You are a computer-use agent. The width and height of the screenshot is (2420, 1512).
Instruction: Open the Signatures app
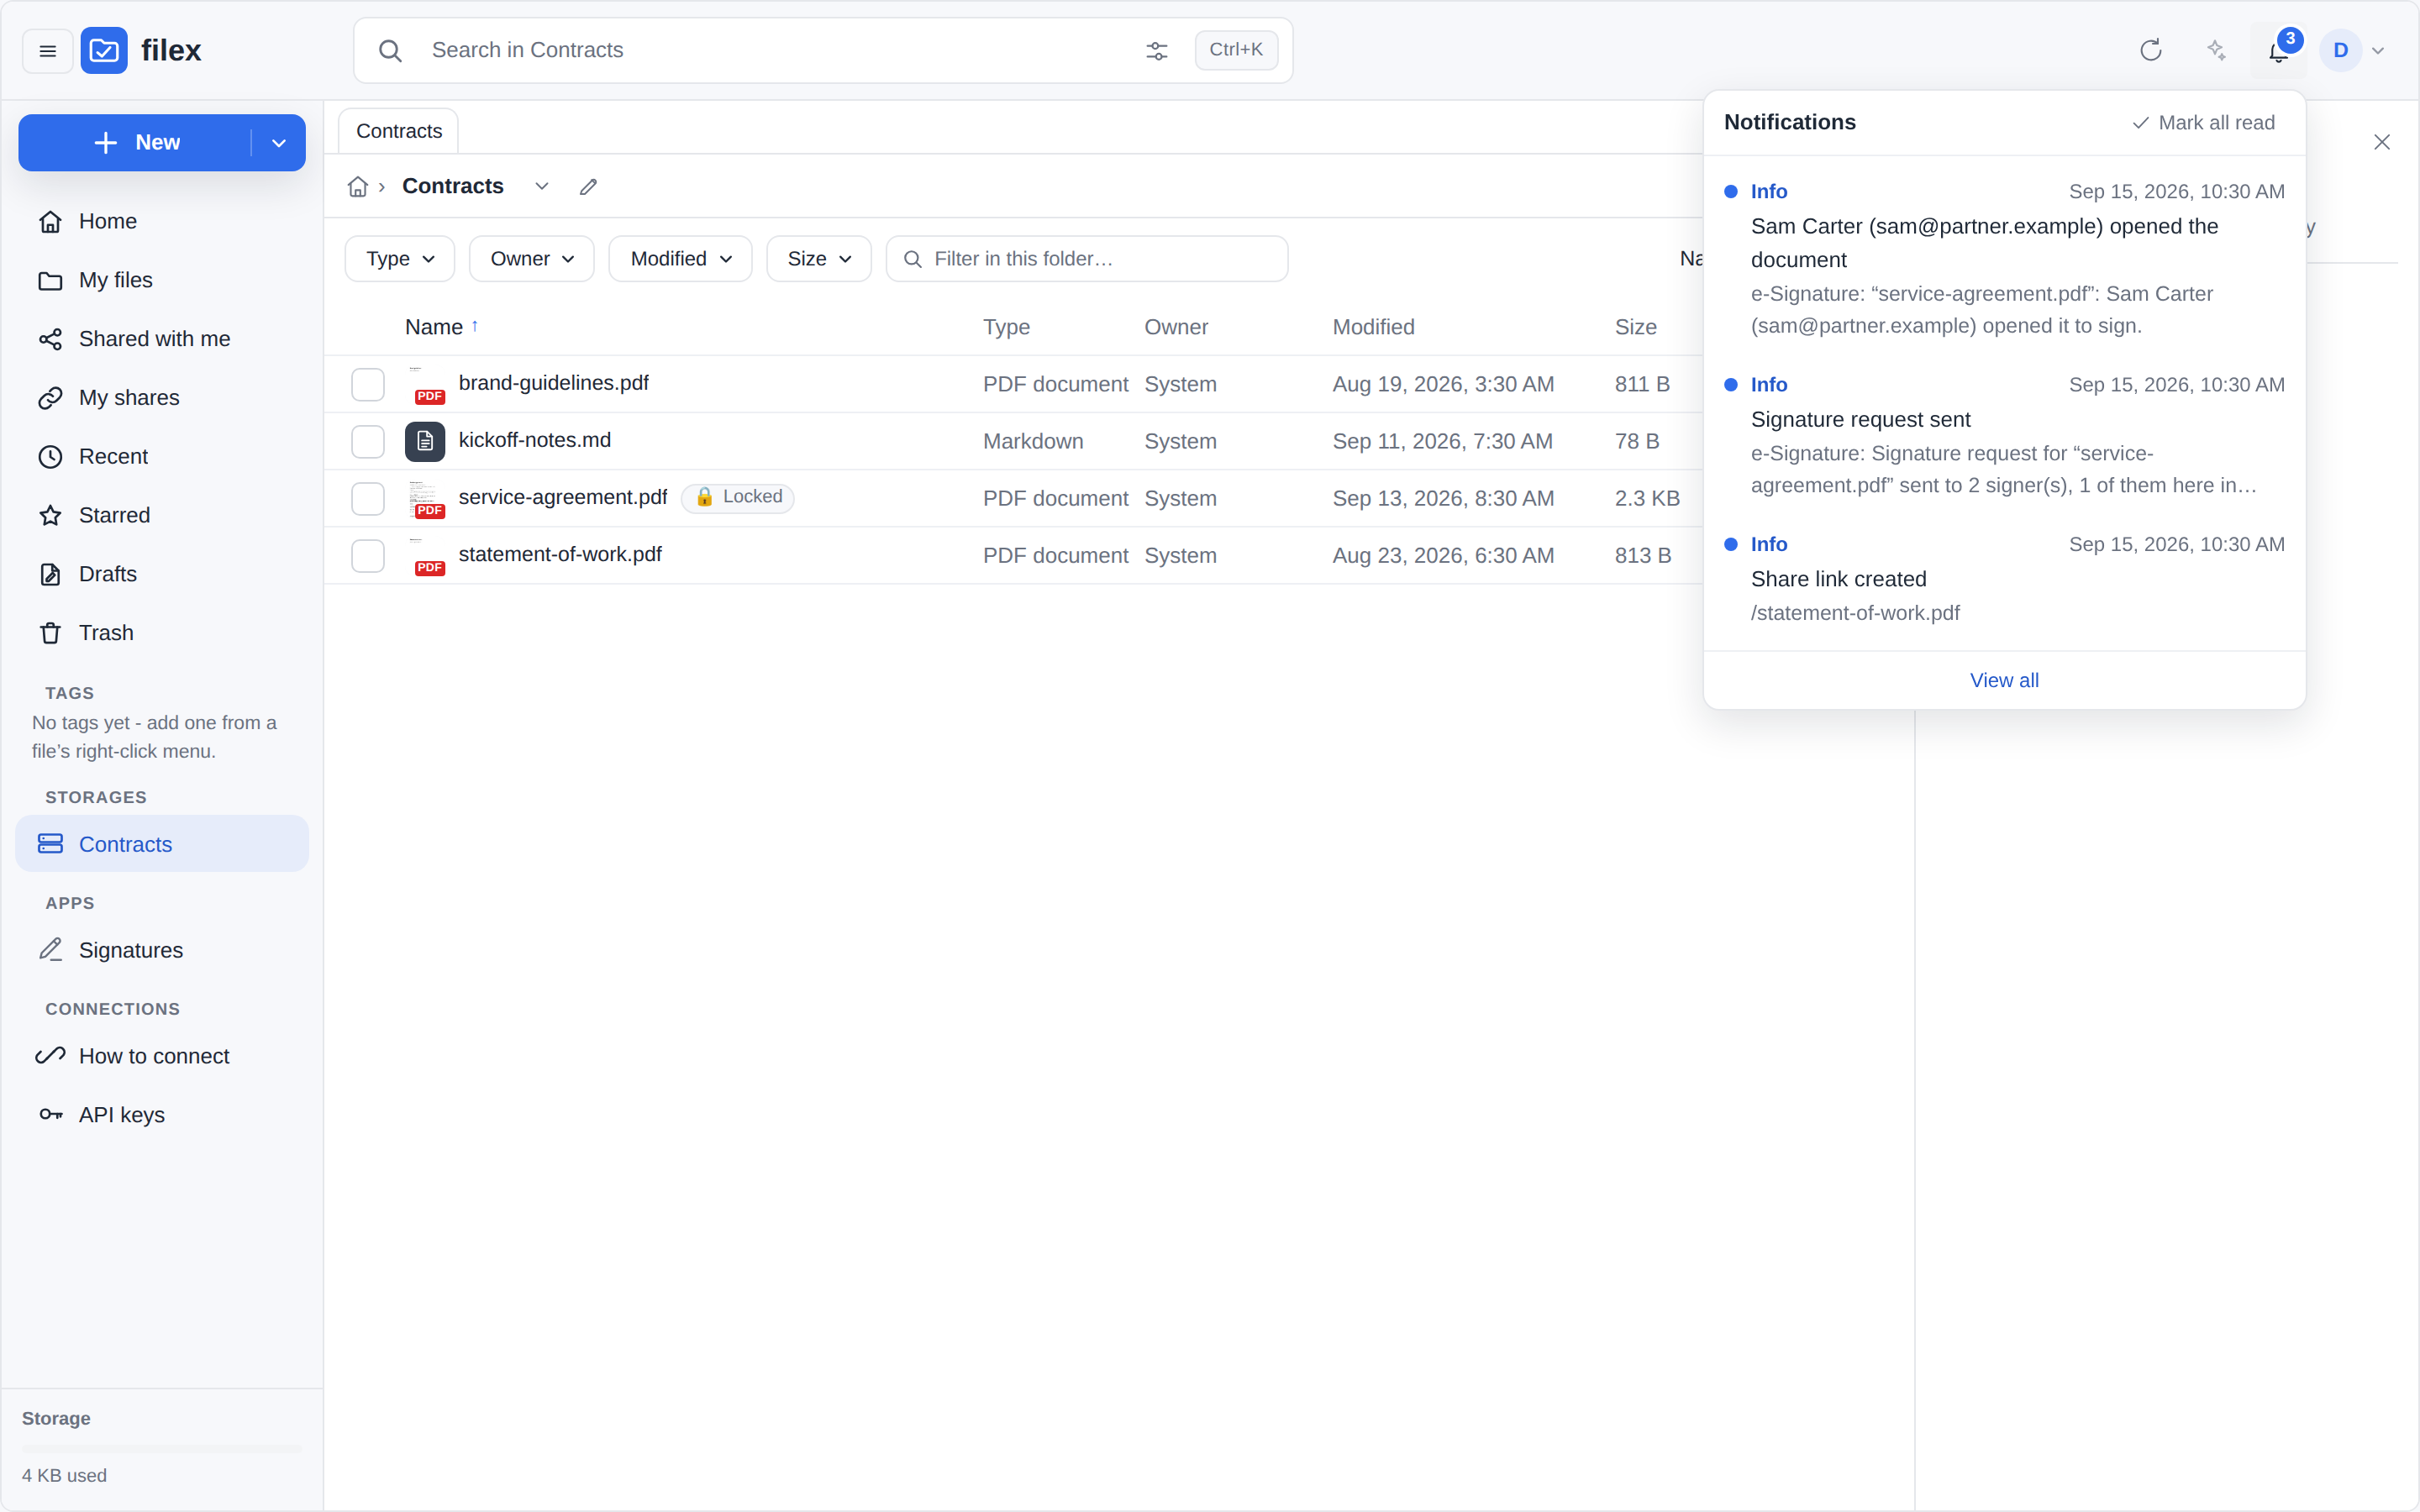pos(162,950)
